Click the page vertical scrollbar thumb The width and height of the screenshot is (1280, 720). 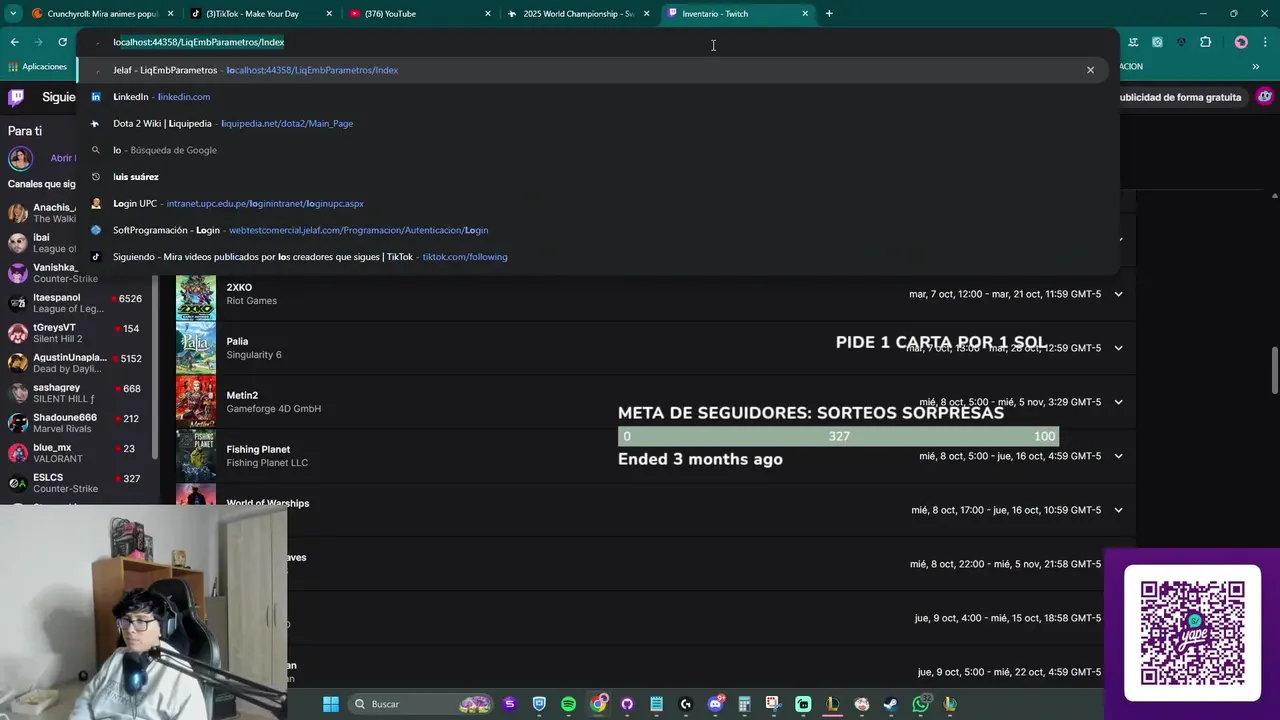1274,371
